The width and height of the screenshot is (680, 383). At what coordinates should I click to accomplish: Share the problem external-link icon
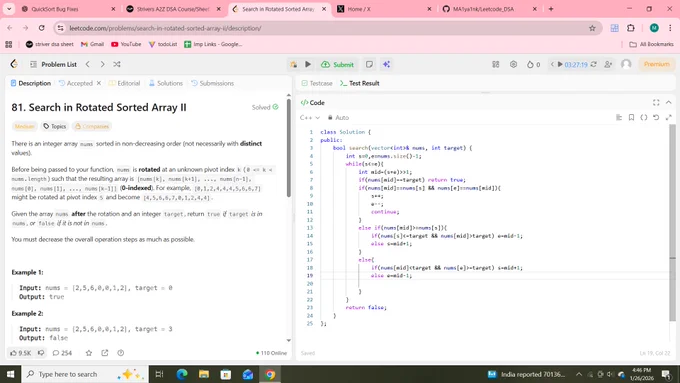pos(105,353)
